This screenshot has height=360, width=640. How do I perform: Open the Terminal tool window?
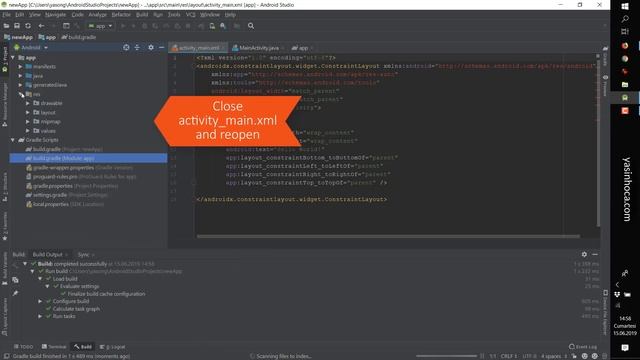tap(54, 347)
